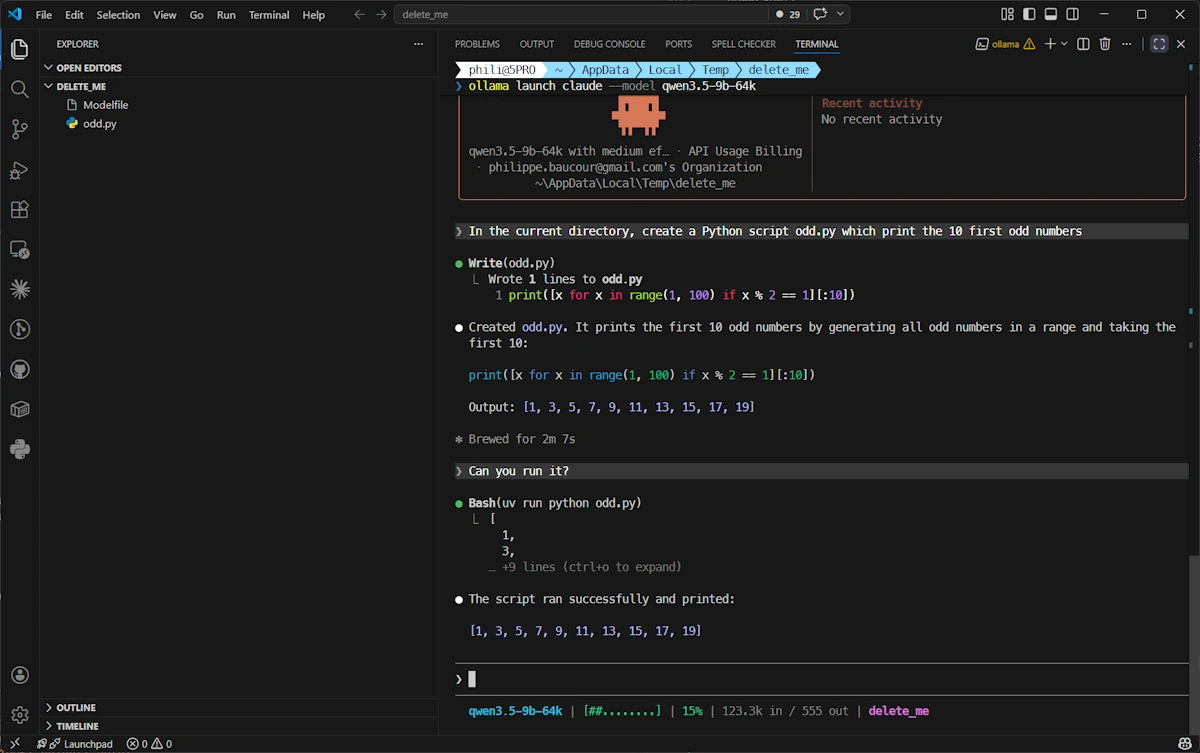Open the Remote Explorer view

(19, 249)
